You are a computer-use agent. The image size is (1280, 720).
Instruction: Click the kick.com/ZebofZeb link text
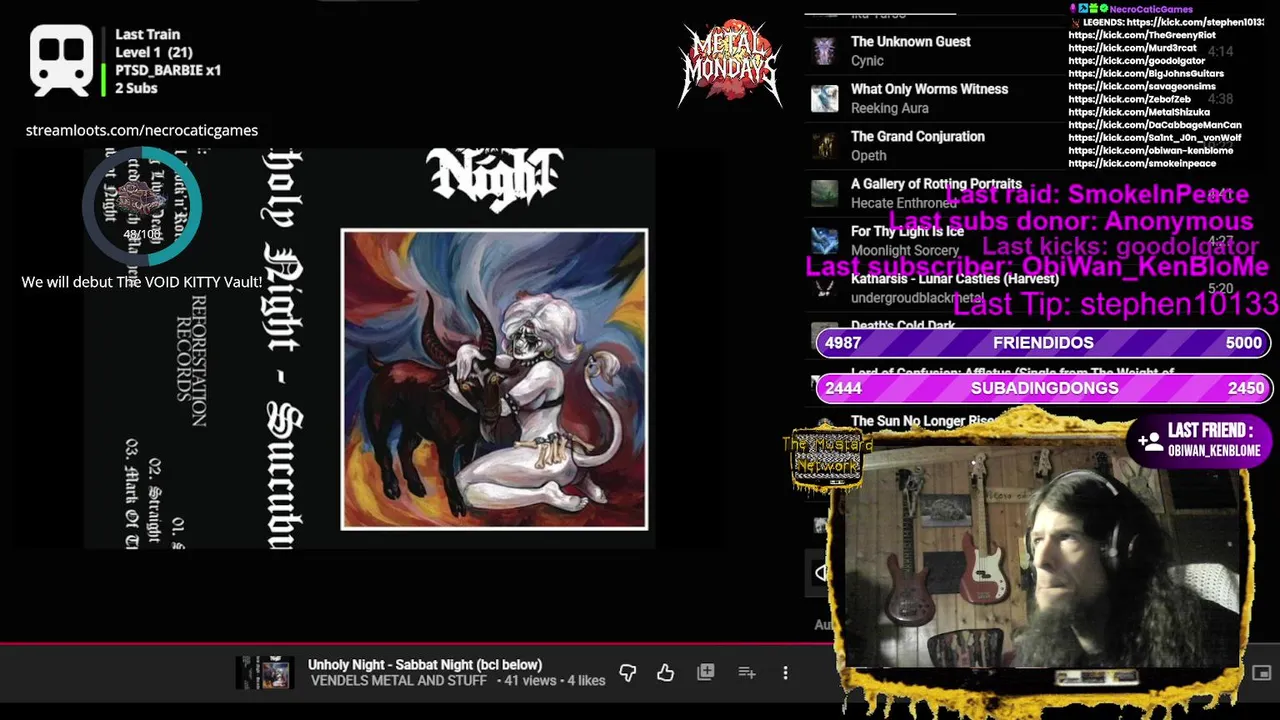[1129, 100]
